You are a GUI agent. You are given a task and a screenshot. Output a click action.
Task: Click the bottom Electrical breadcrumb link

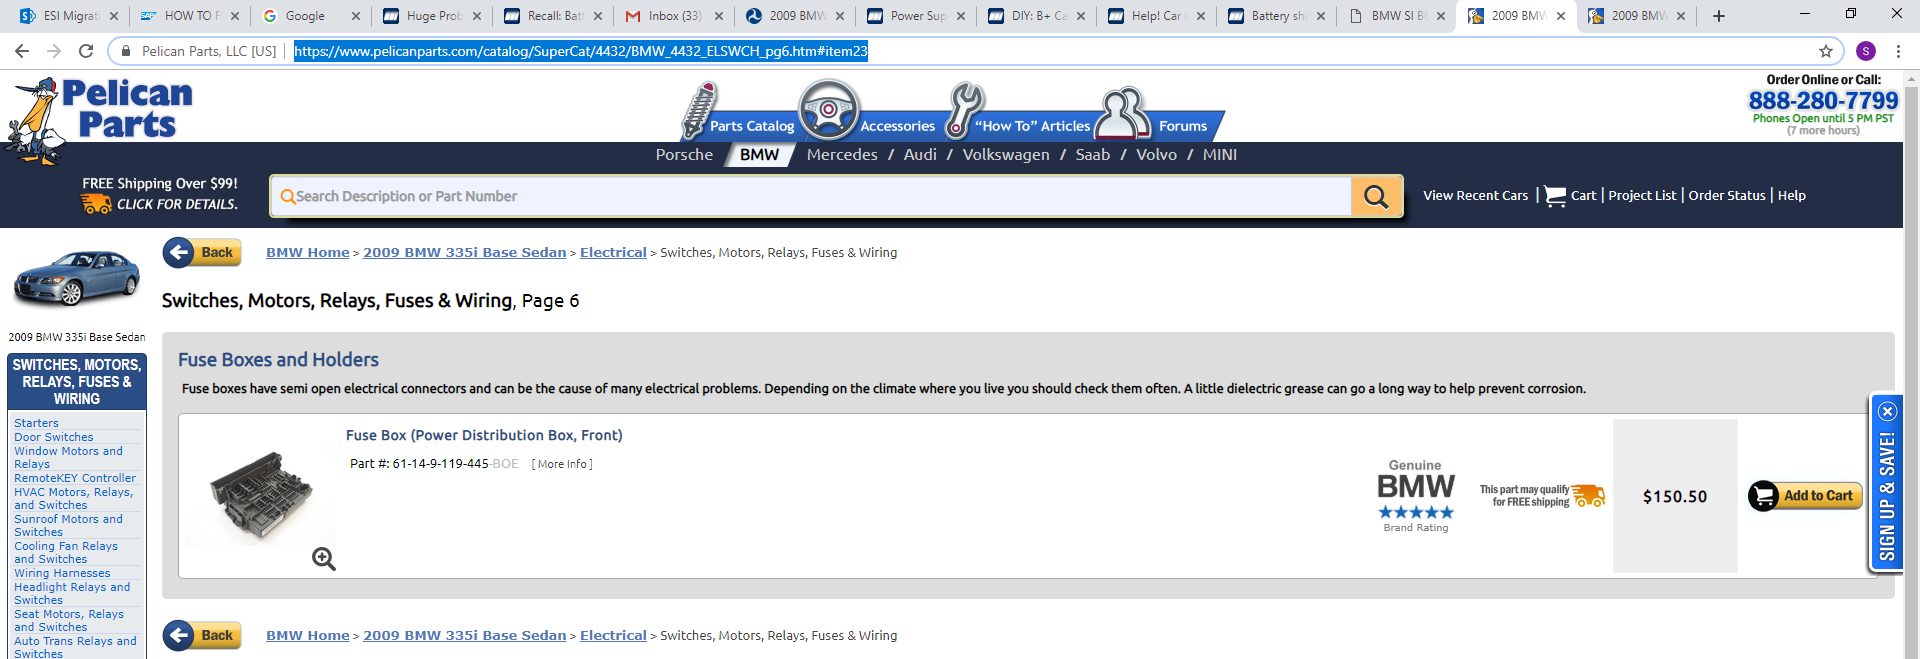tap(613, 636)
